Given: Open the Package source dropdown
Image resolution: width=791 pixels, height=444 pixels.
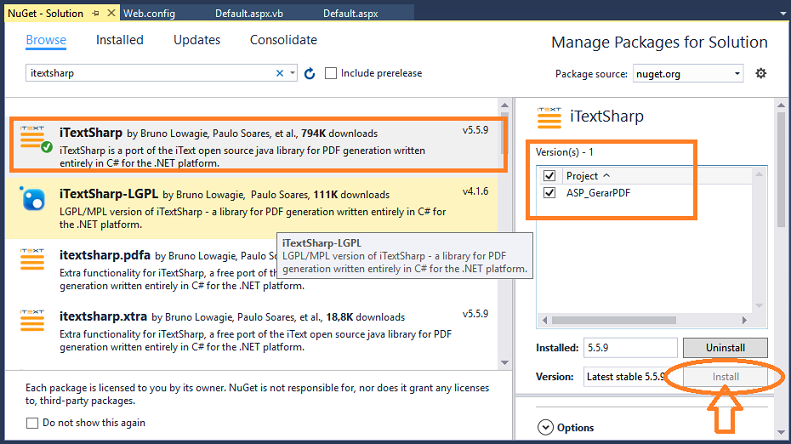Looking at the screenshot, I should pyautogui.click(x=688, y=74).
